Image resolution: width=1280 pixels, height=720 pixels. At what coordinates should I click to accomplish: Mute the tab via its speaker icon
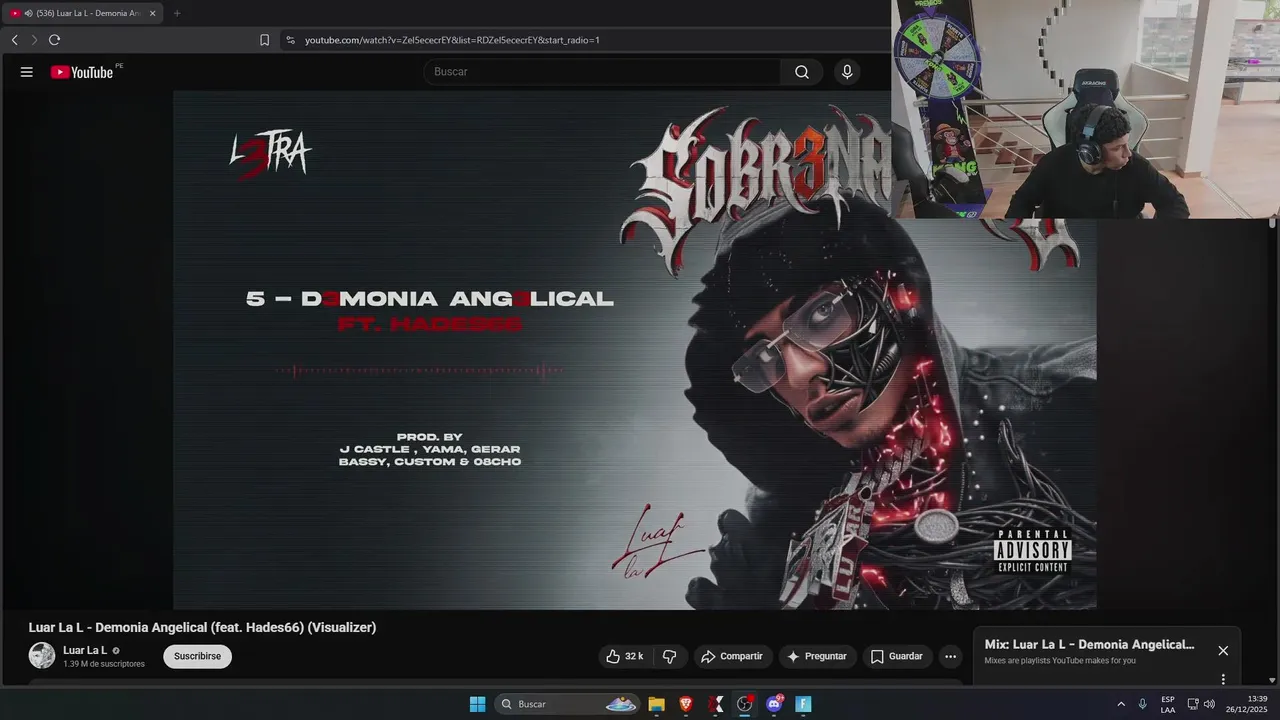28,13
